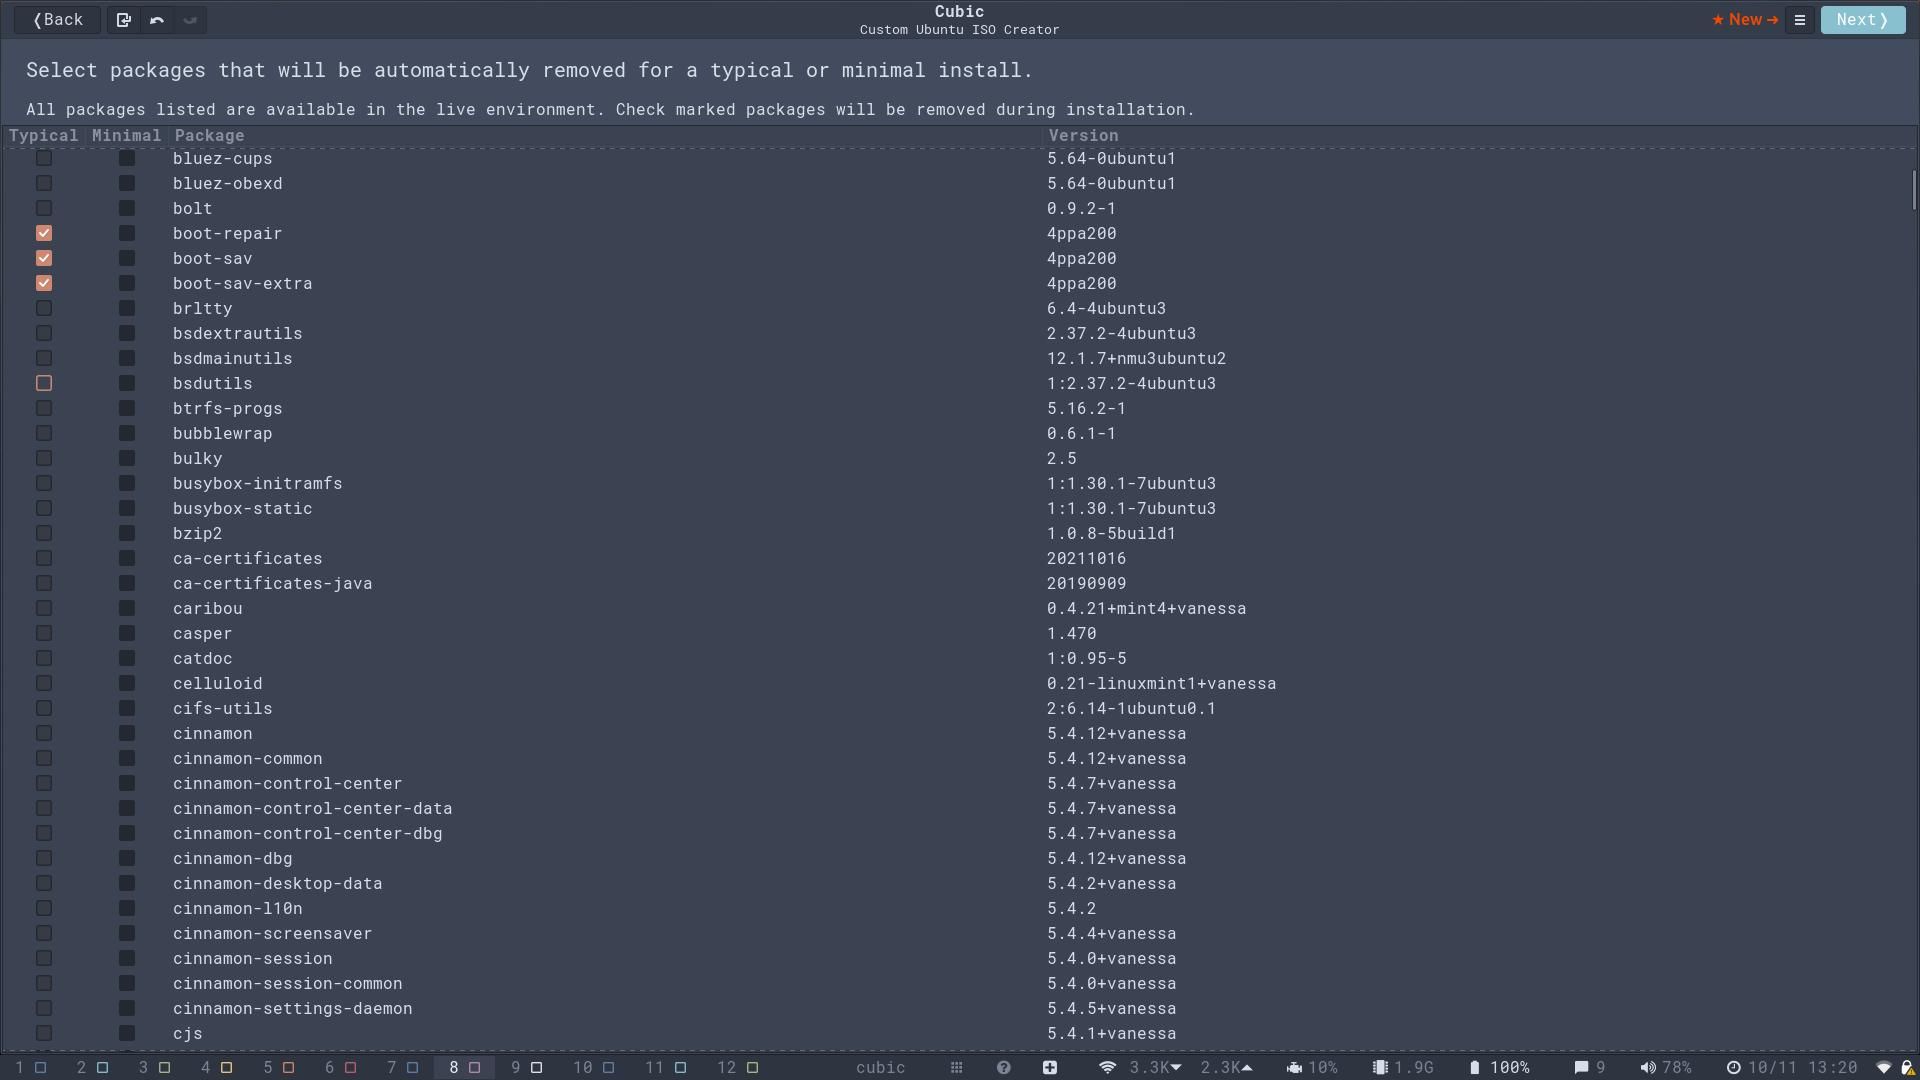The height and width of the screenshot is (1080, 1920).
Task: Check Typical checkbox for cinnamon-dbg
Action: pyautogui.click(x=44, y=858)
